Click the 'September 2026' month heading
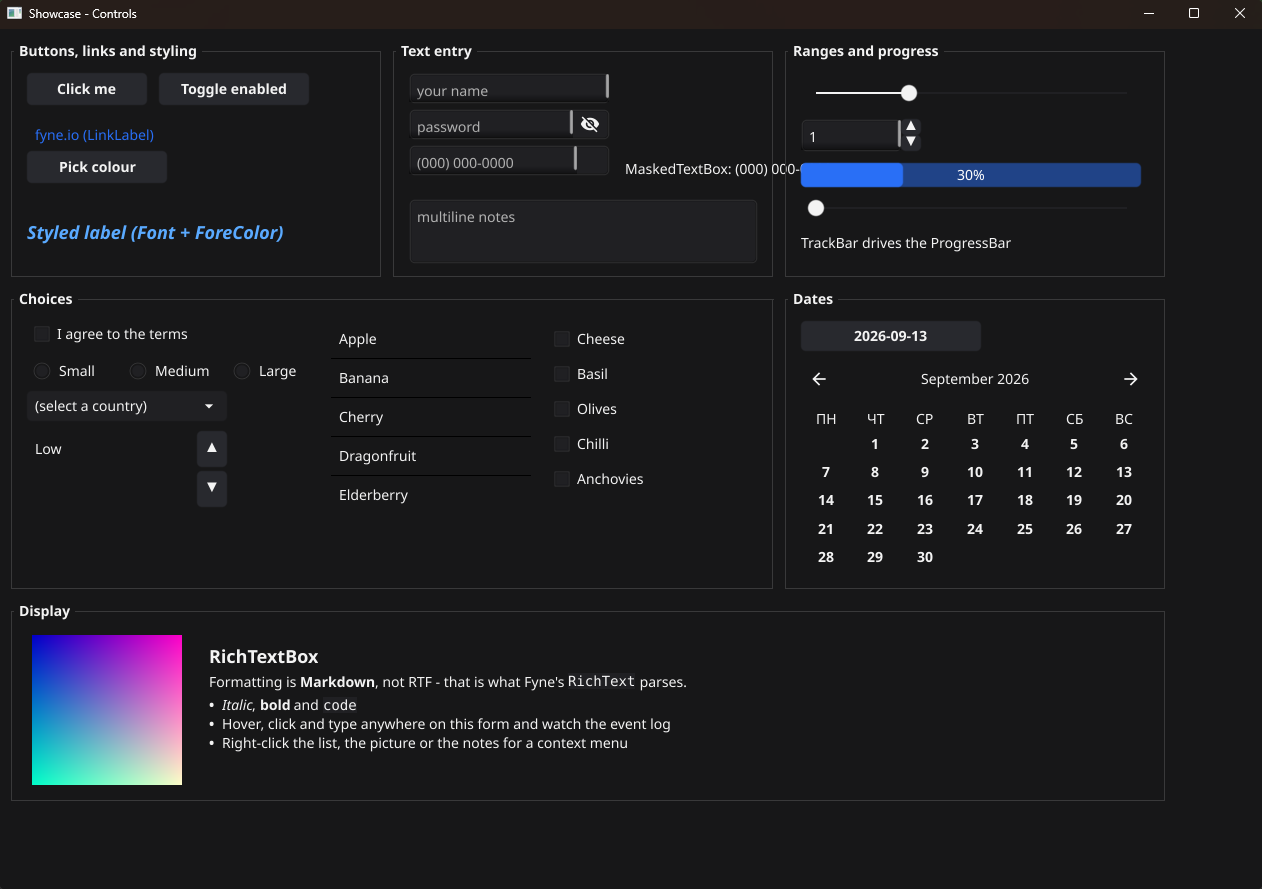 pyautogui.click(x=975, y=379)
